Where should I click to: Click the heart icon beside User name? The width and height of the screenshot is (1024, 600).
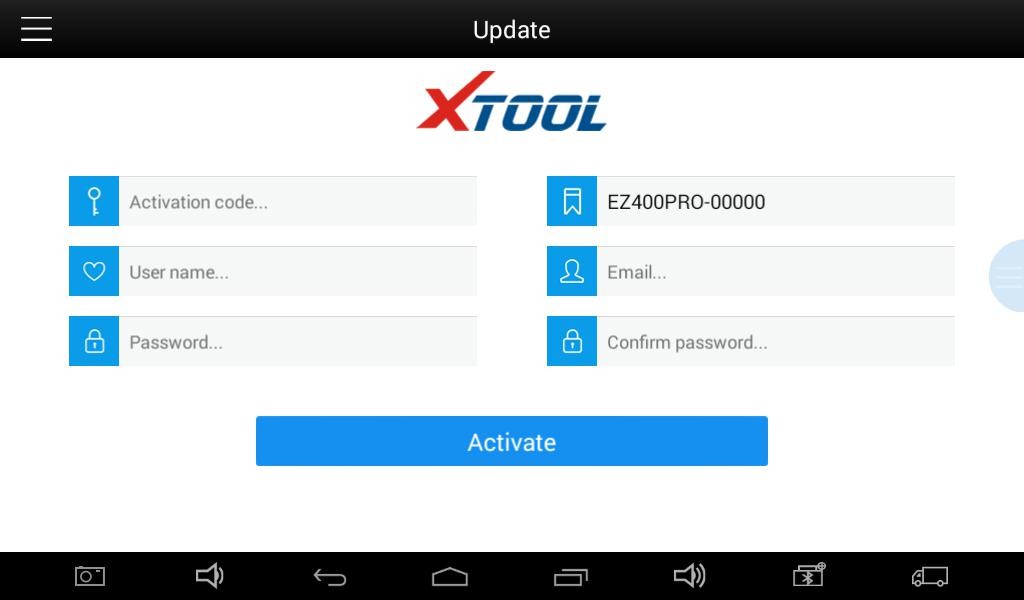point(94,271)
